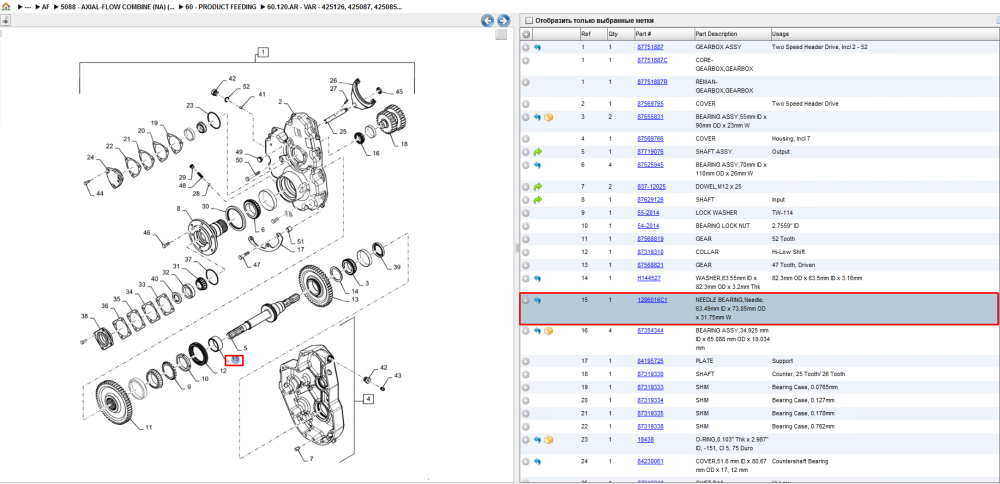The width and height of the screenshot is (1000, 484).
Task: Add part 87751887C with its plus icon
Action: pos(526,60)
